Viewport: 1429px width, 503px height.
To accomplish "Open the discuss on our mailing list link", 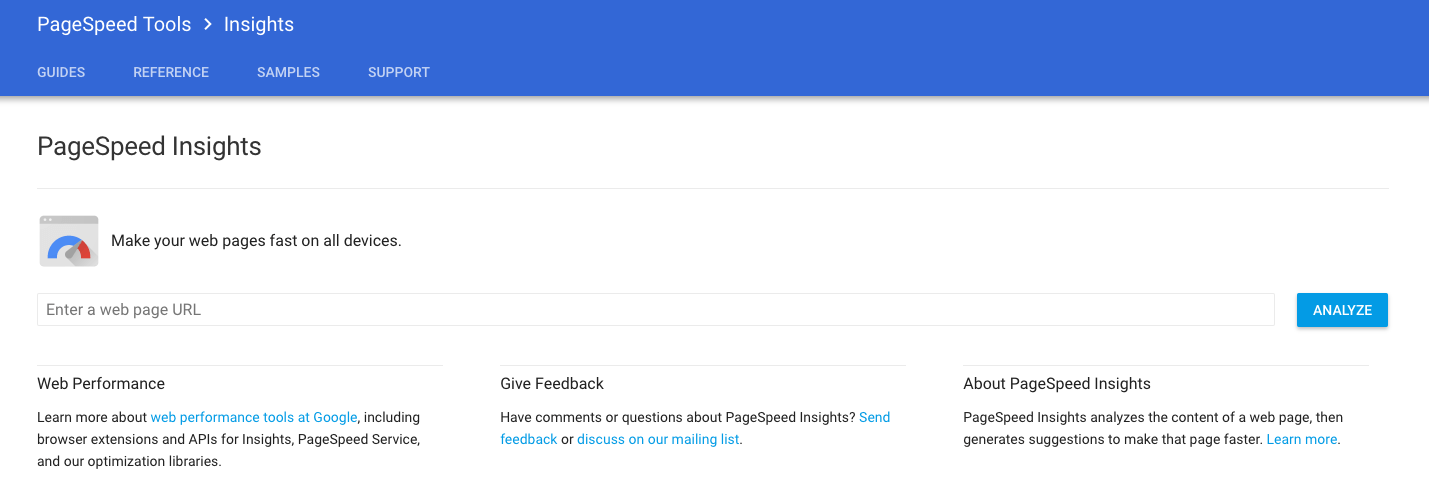I will pyautogui.click(x=659, y=439).
